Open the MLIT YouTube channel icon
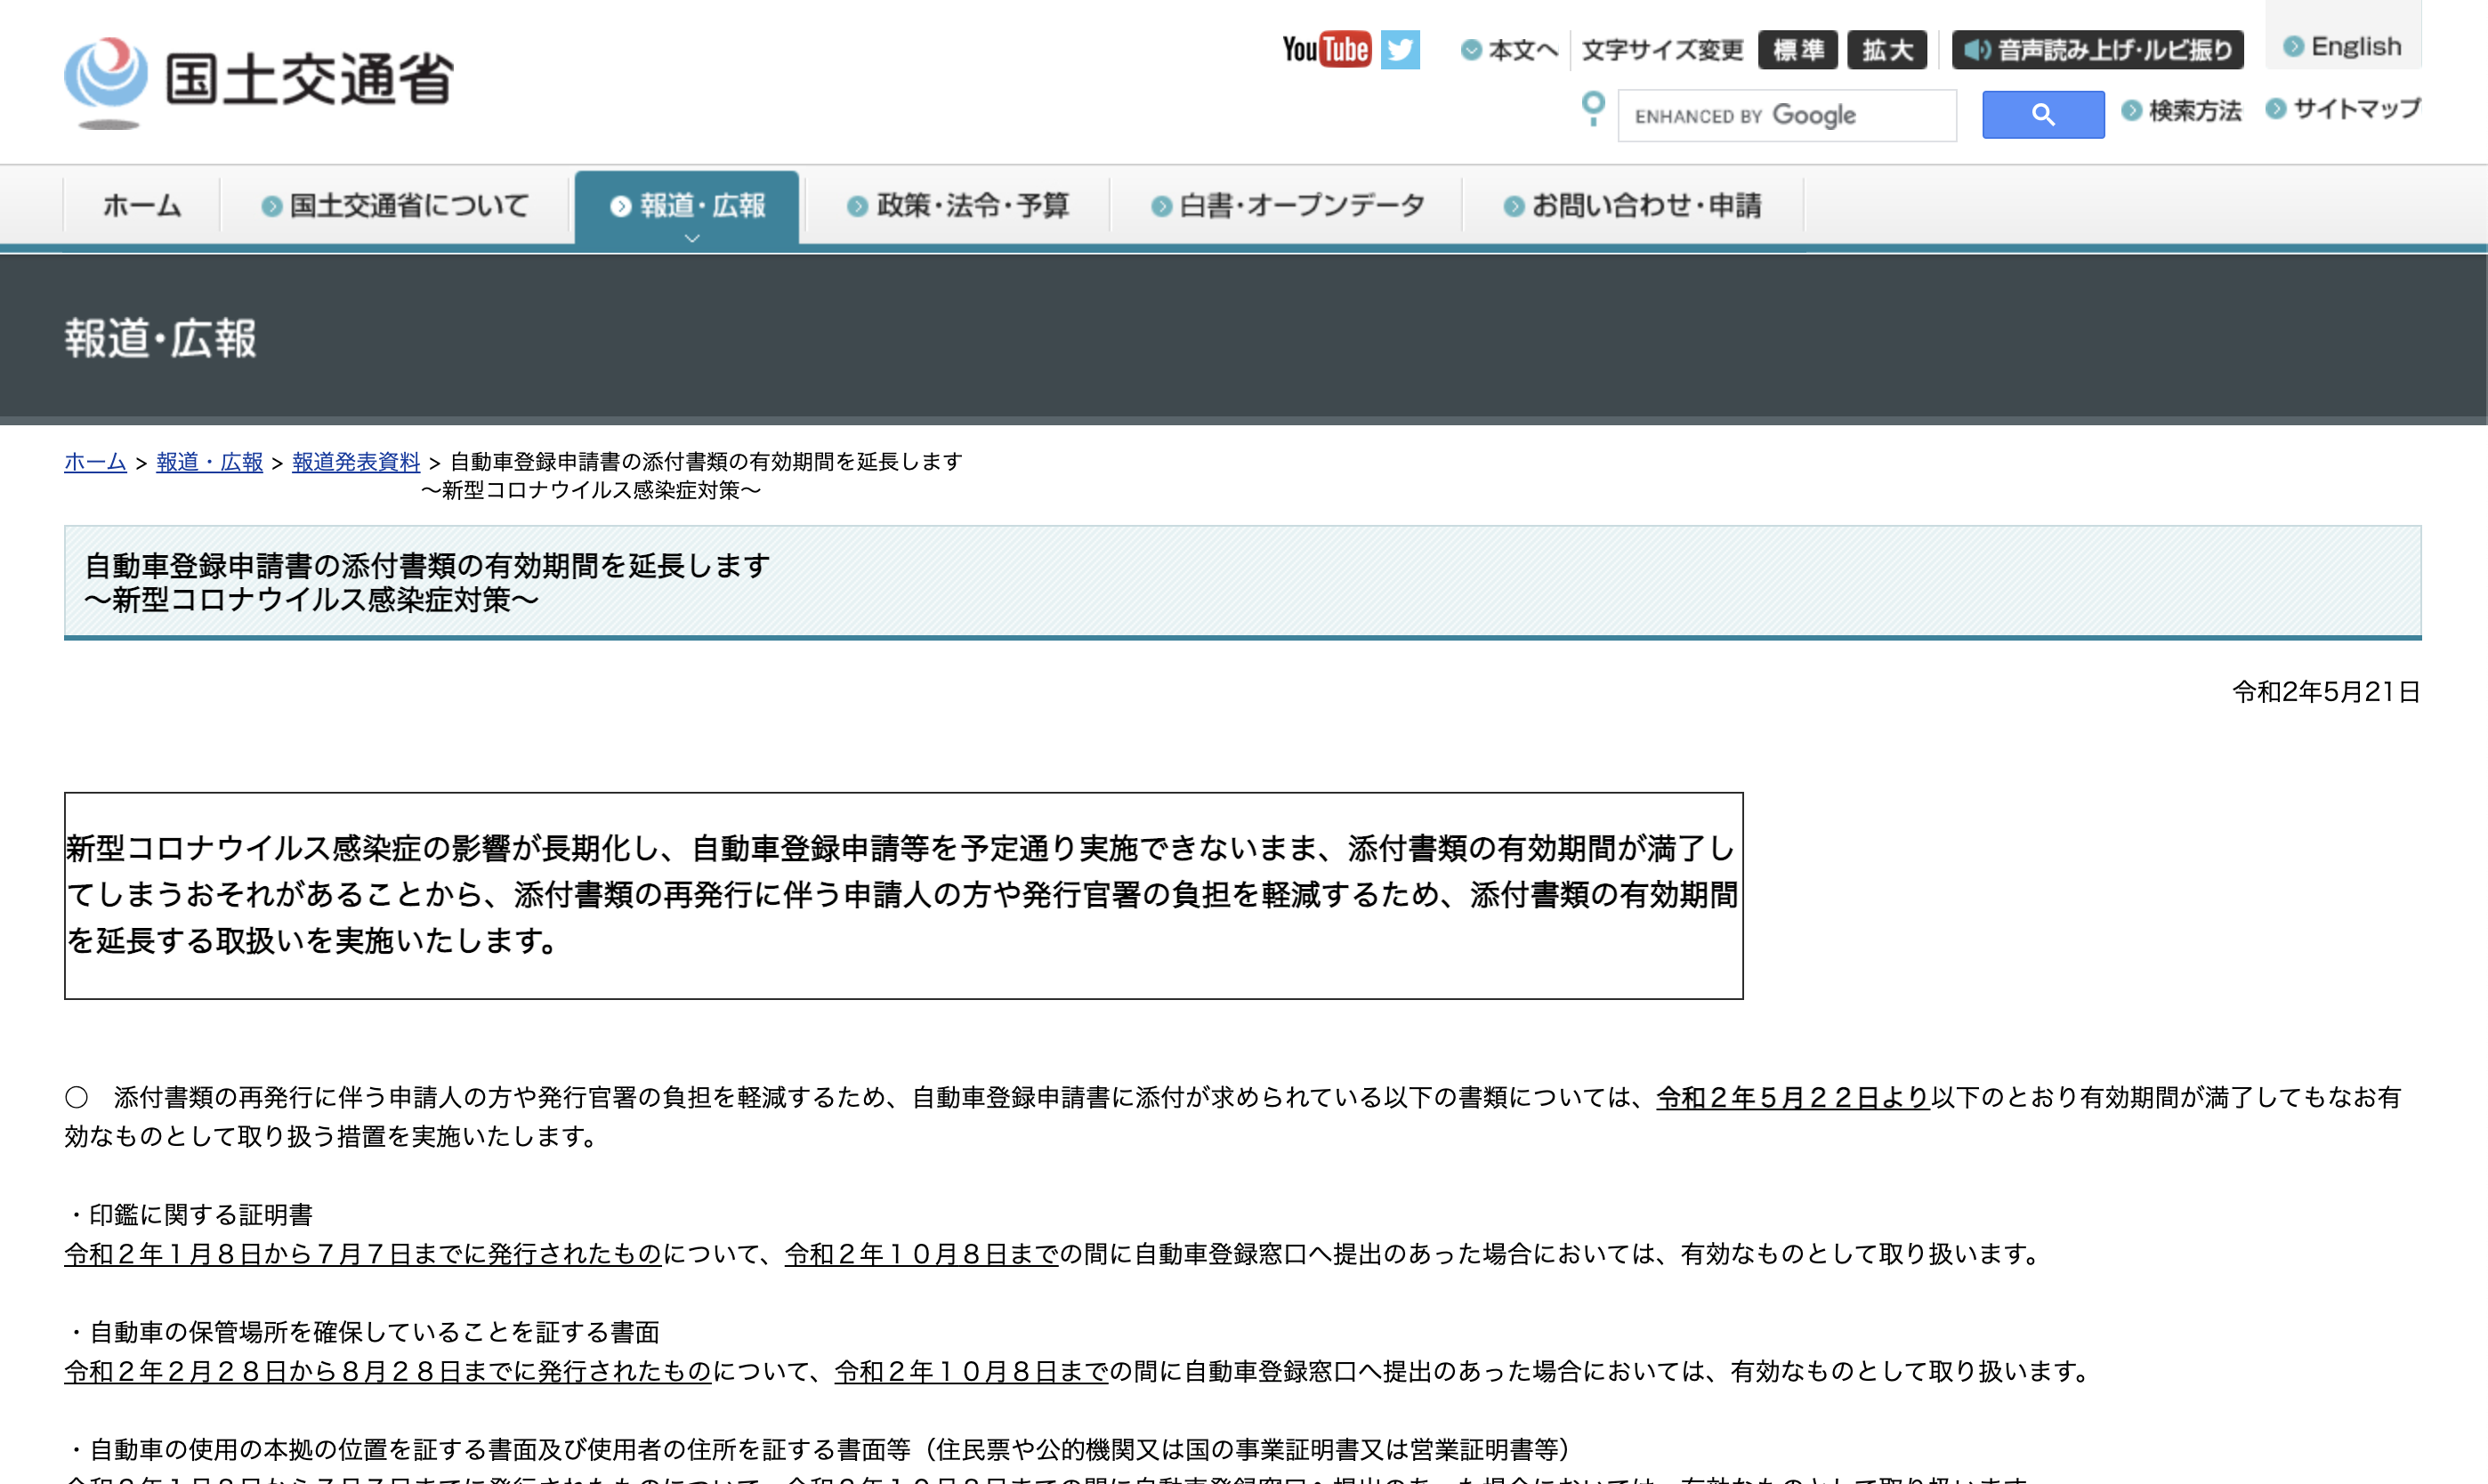2488x1484 pixels. click(1327, 48)
